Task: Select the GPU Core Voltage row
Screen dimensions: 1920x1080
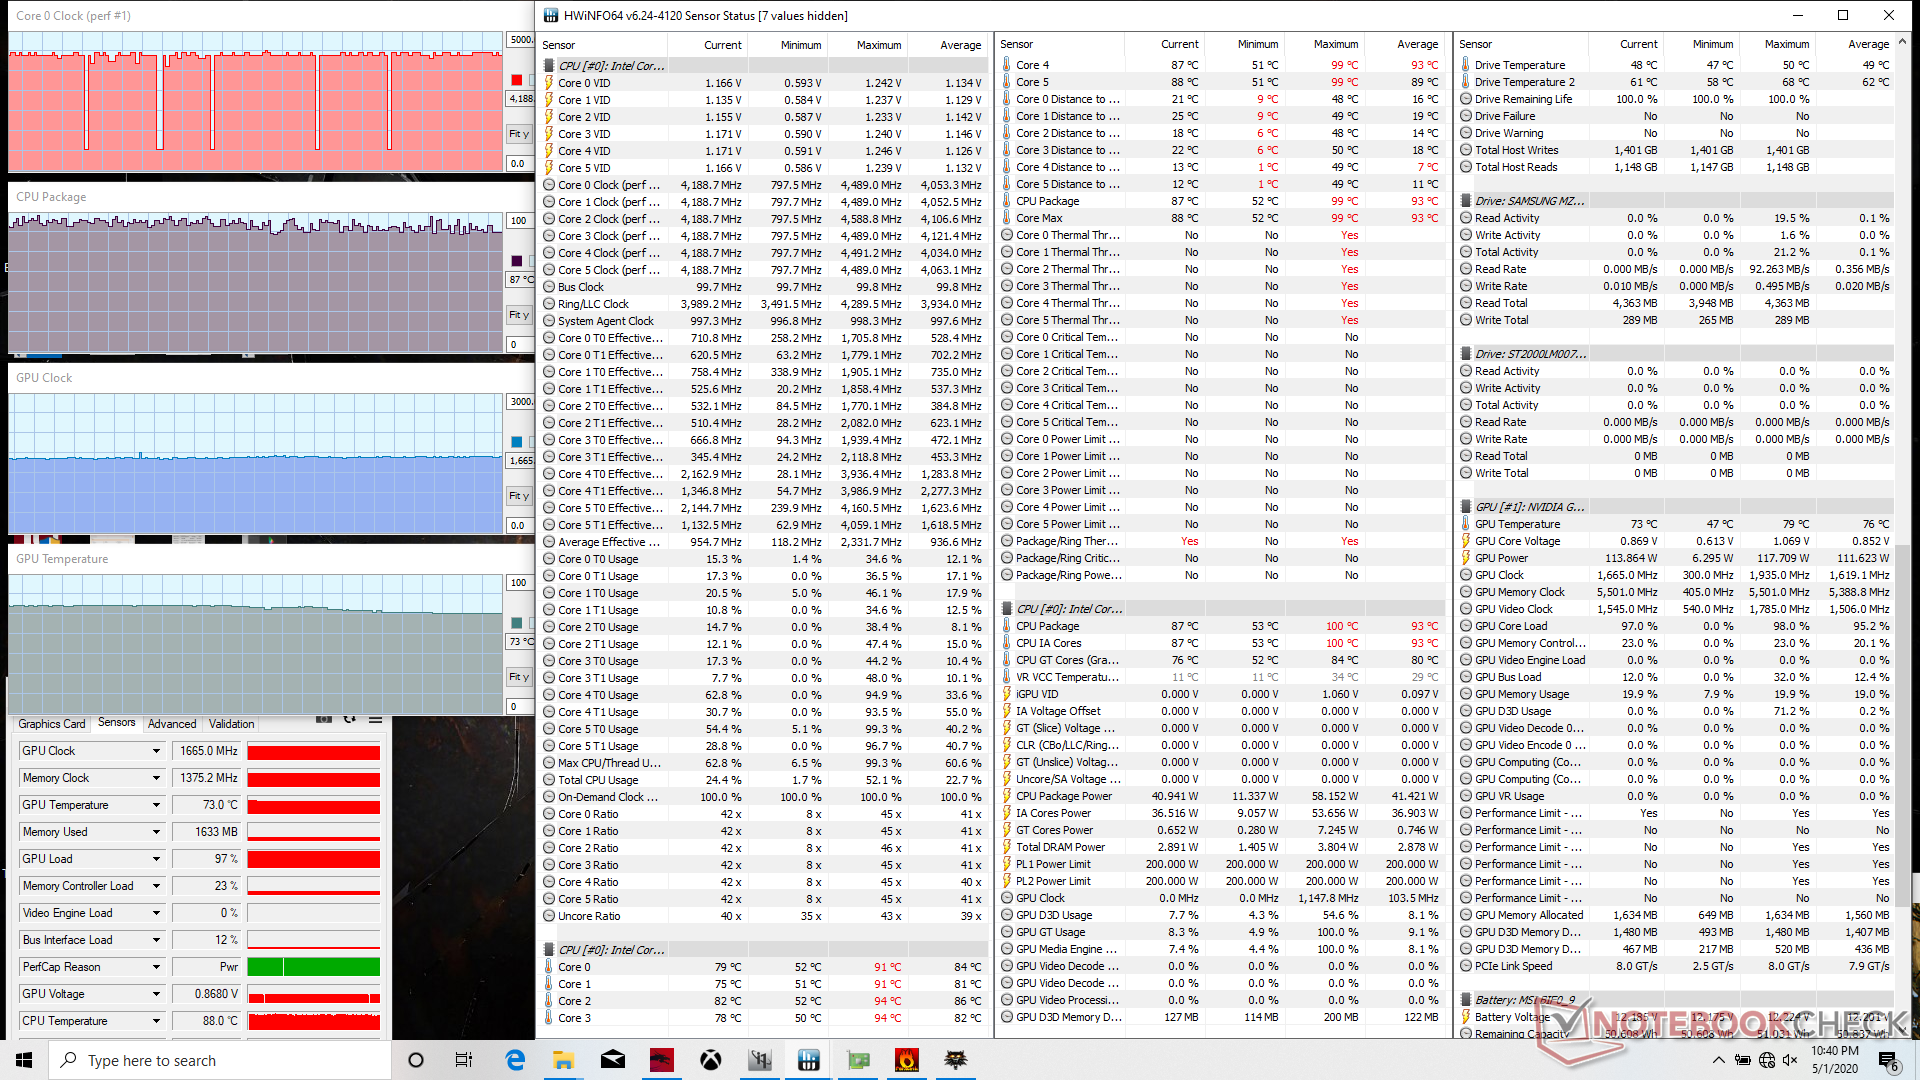Action: point(1676,541)
